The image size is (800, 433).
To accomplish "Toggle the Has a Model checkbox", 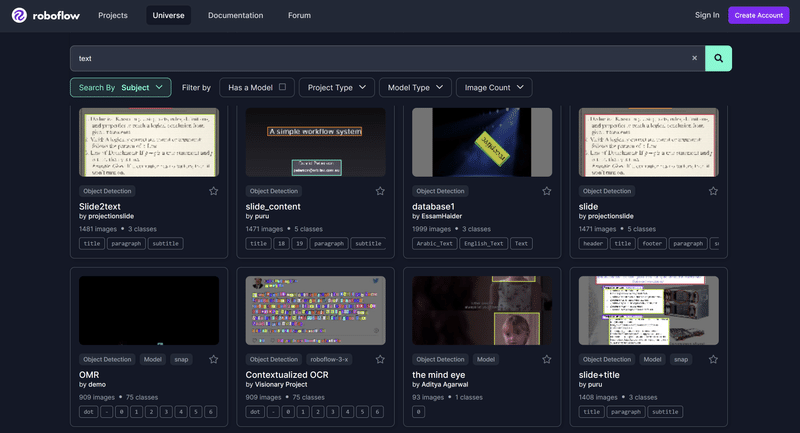I will point(282,87).
